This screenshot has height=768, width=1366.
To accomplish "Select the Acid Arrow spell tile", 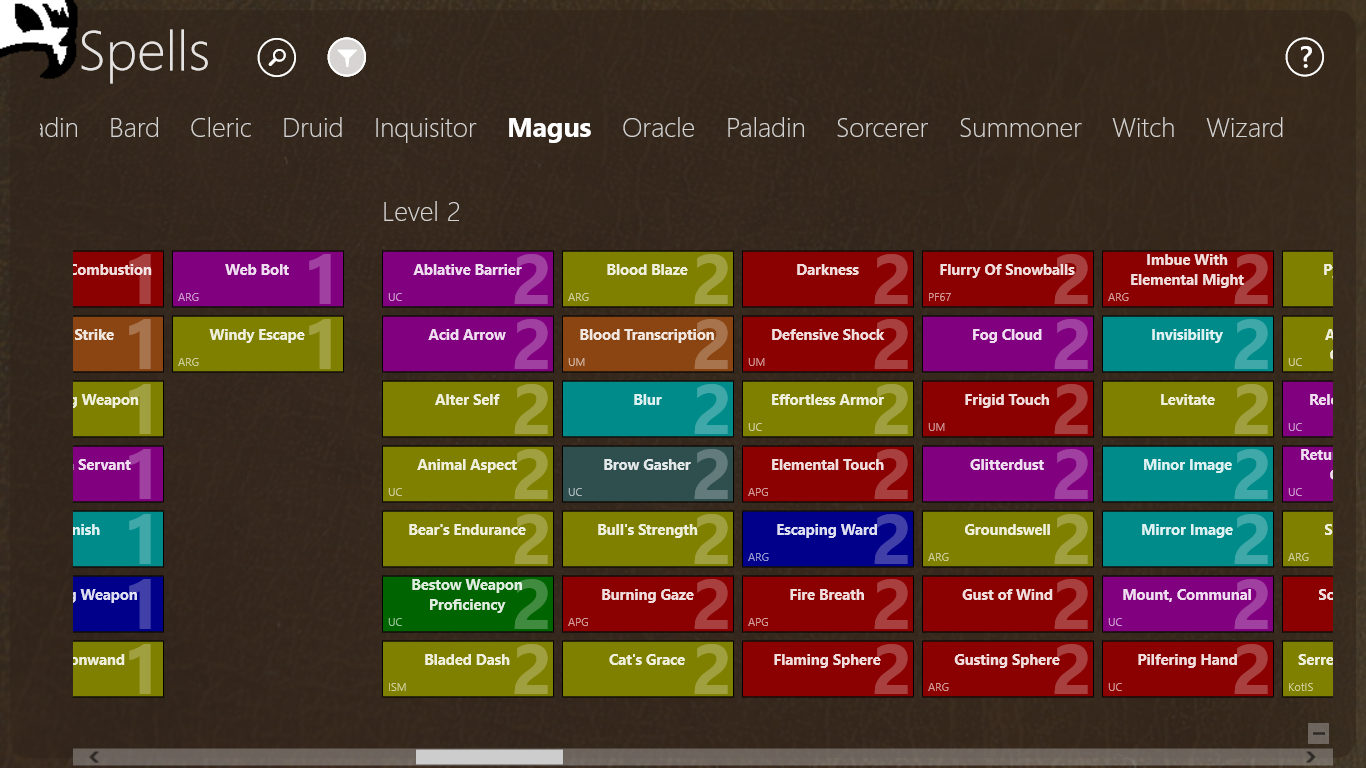I will tap(468, 344).
